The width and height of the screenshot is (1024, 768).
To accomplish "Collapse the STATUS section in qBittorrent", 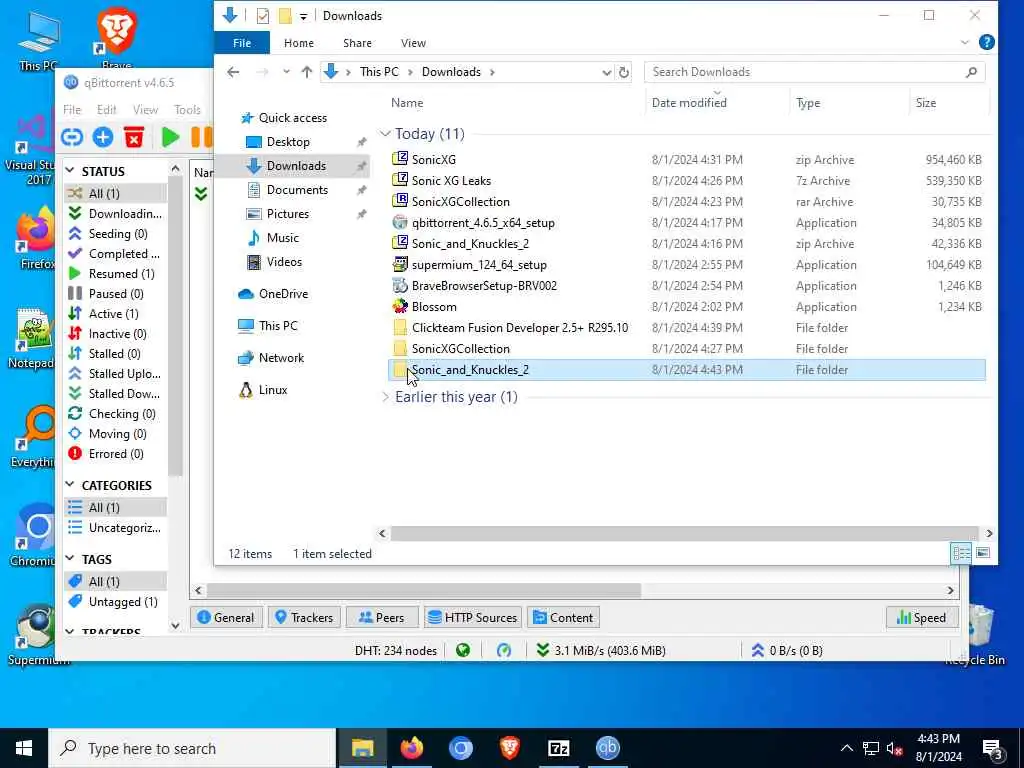I will pyautogui.click(x=70, y=171).
